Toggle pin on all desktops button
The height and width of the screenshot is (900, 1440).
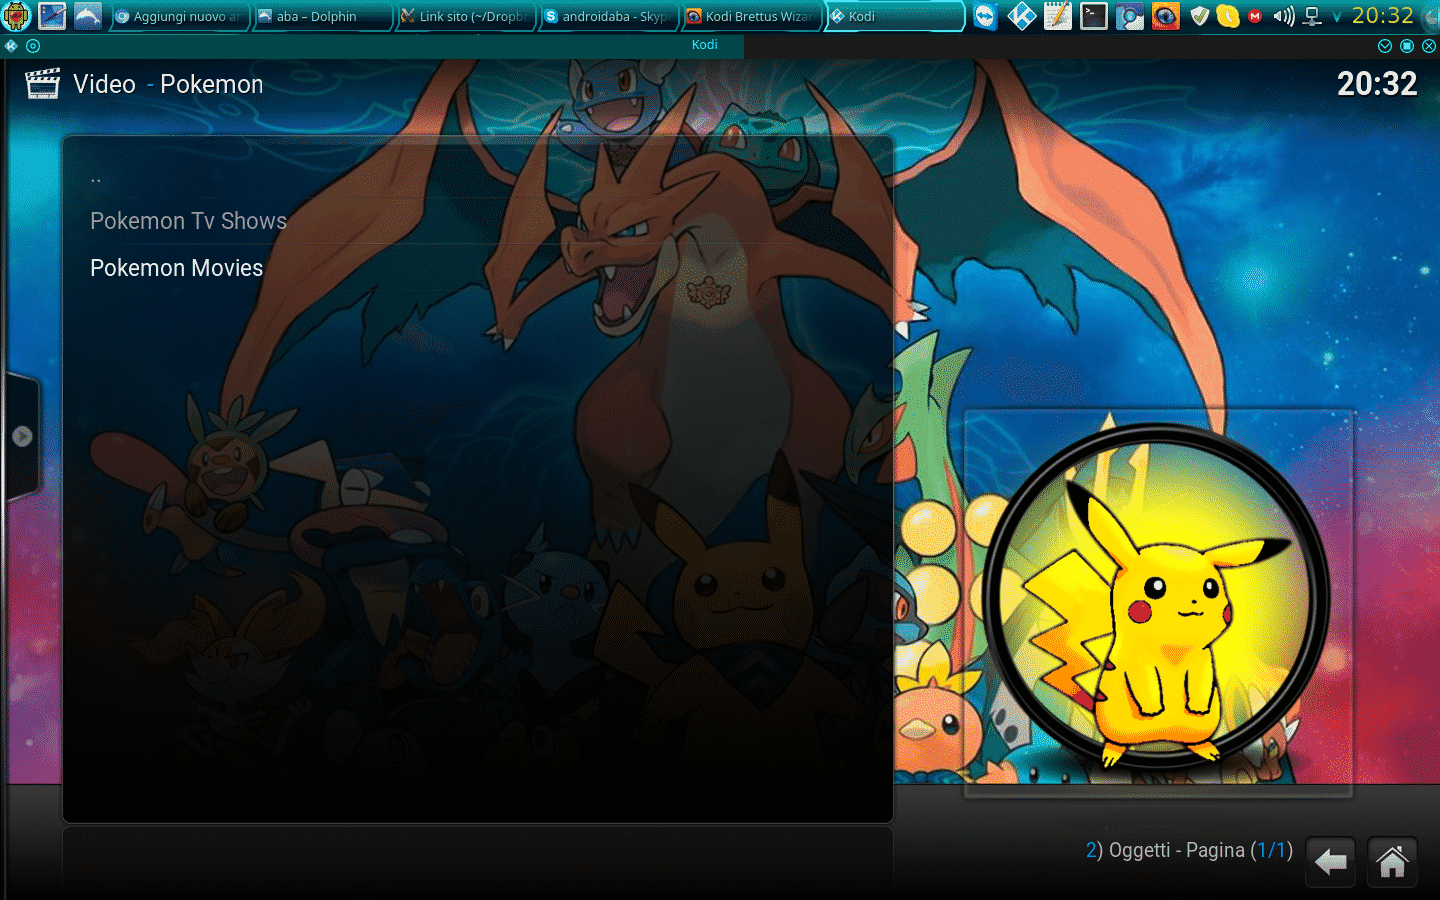(33, 46)
